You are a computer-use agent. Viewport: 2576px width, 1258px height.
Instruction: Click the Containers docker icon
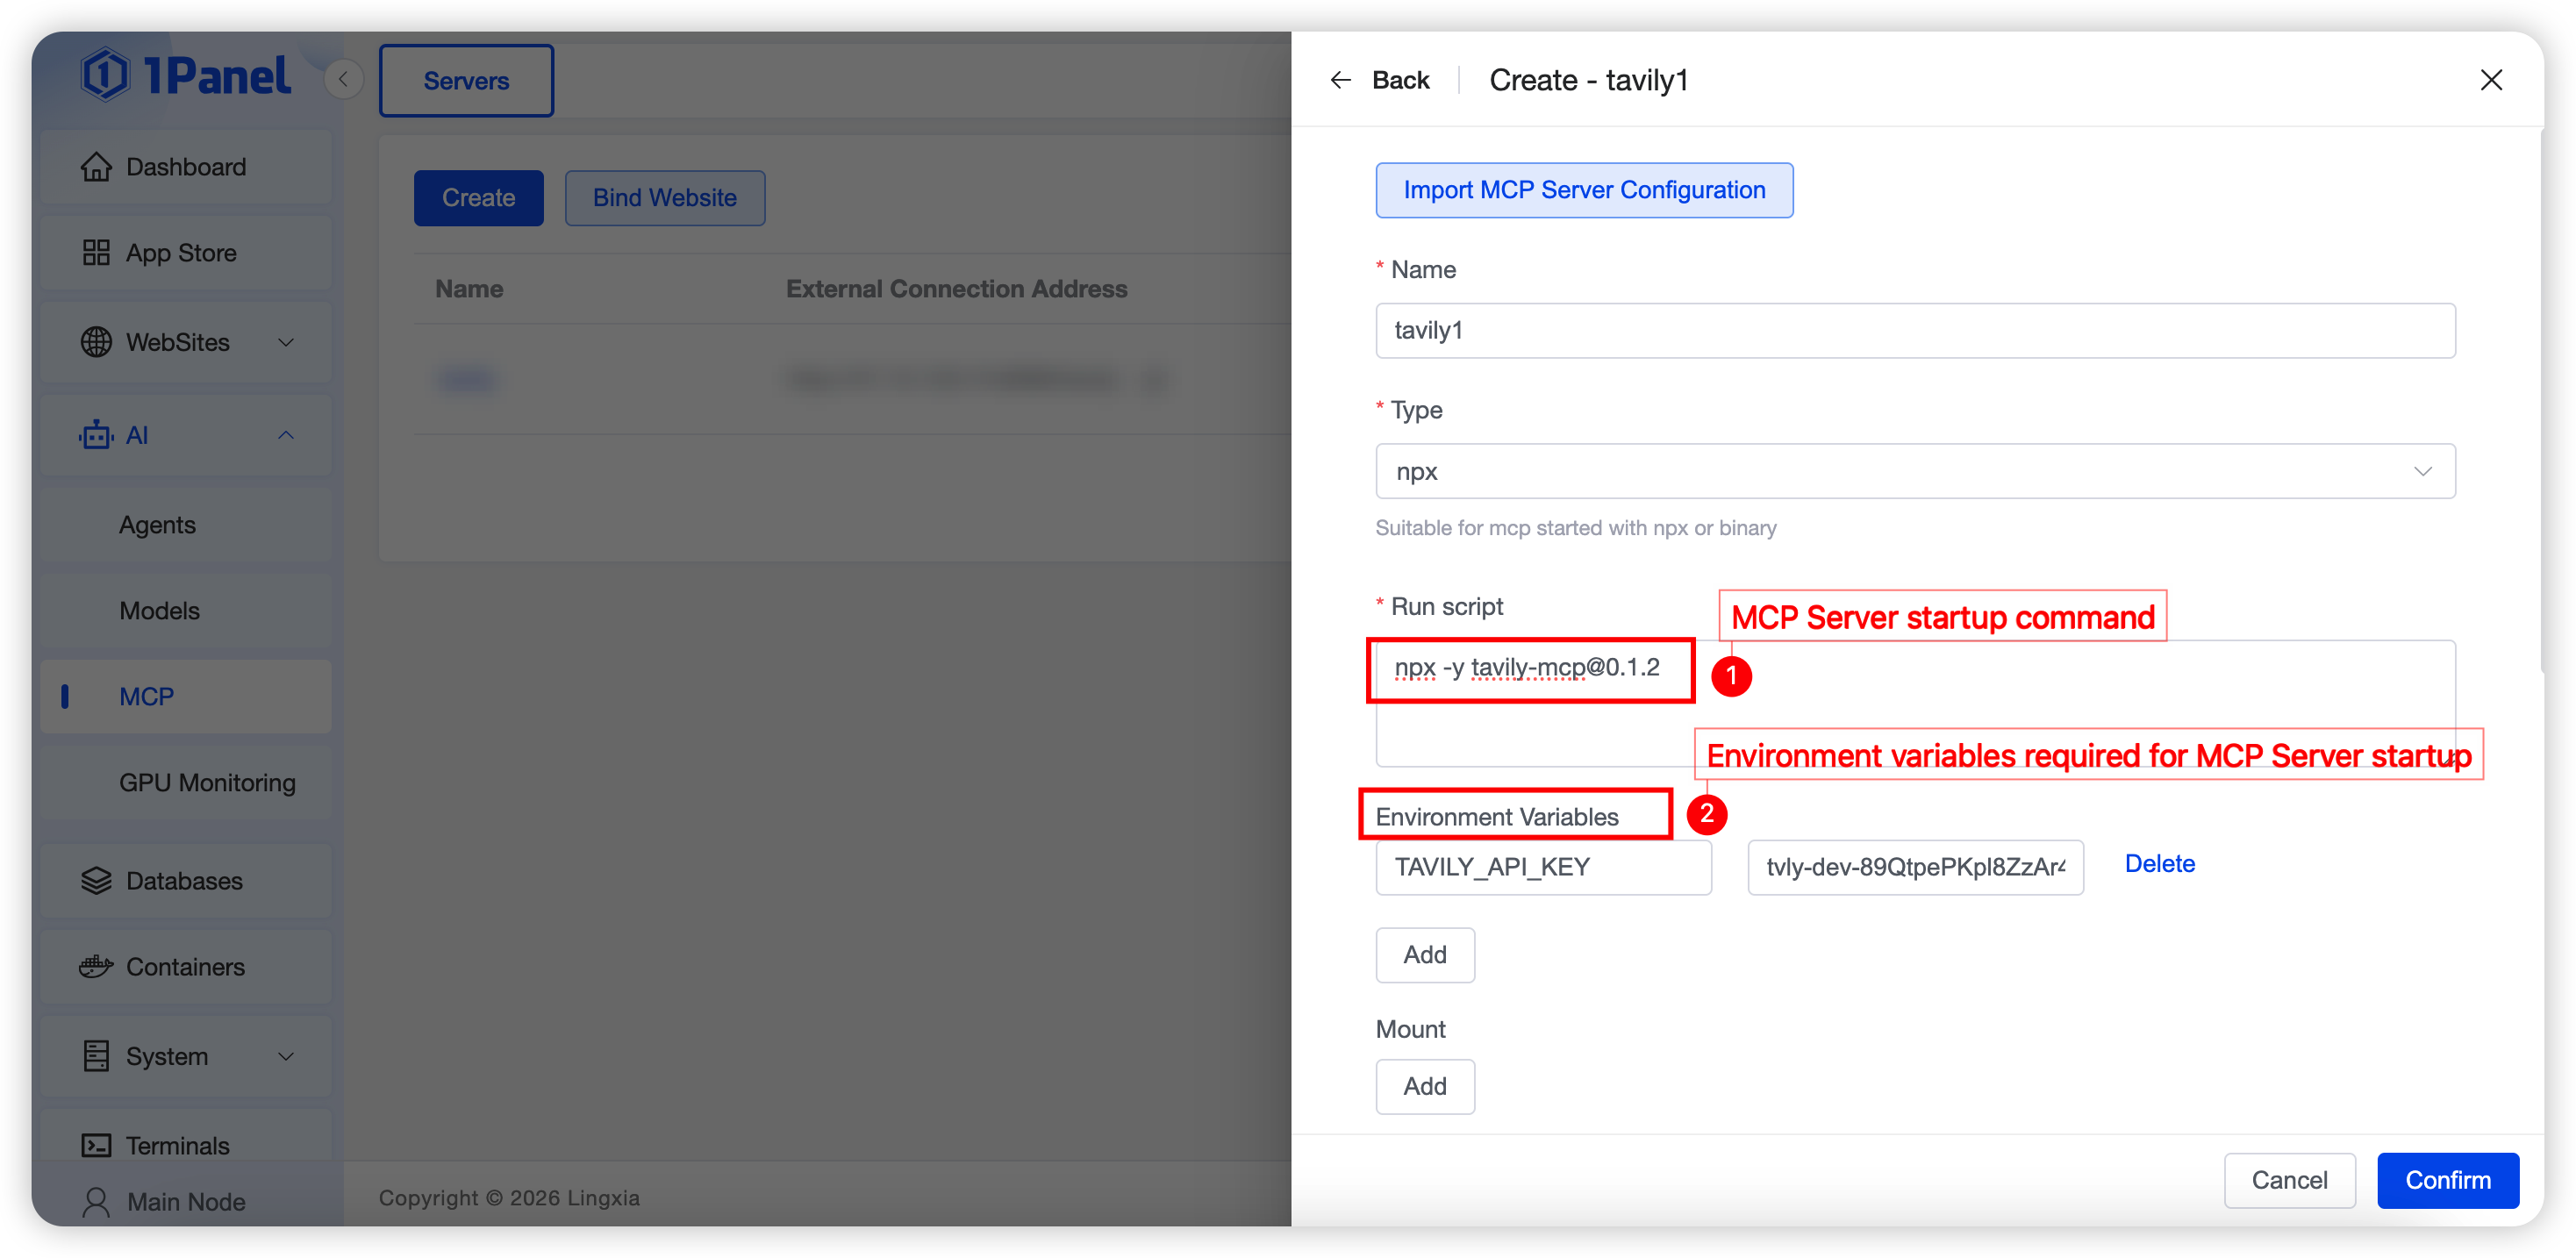tap(96, 967)
